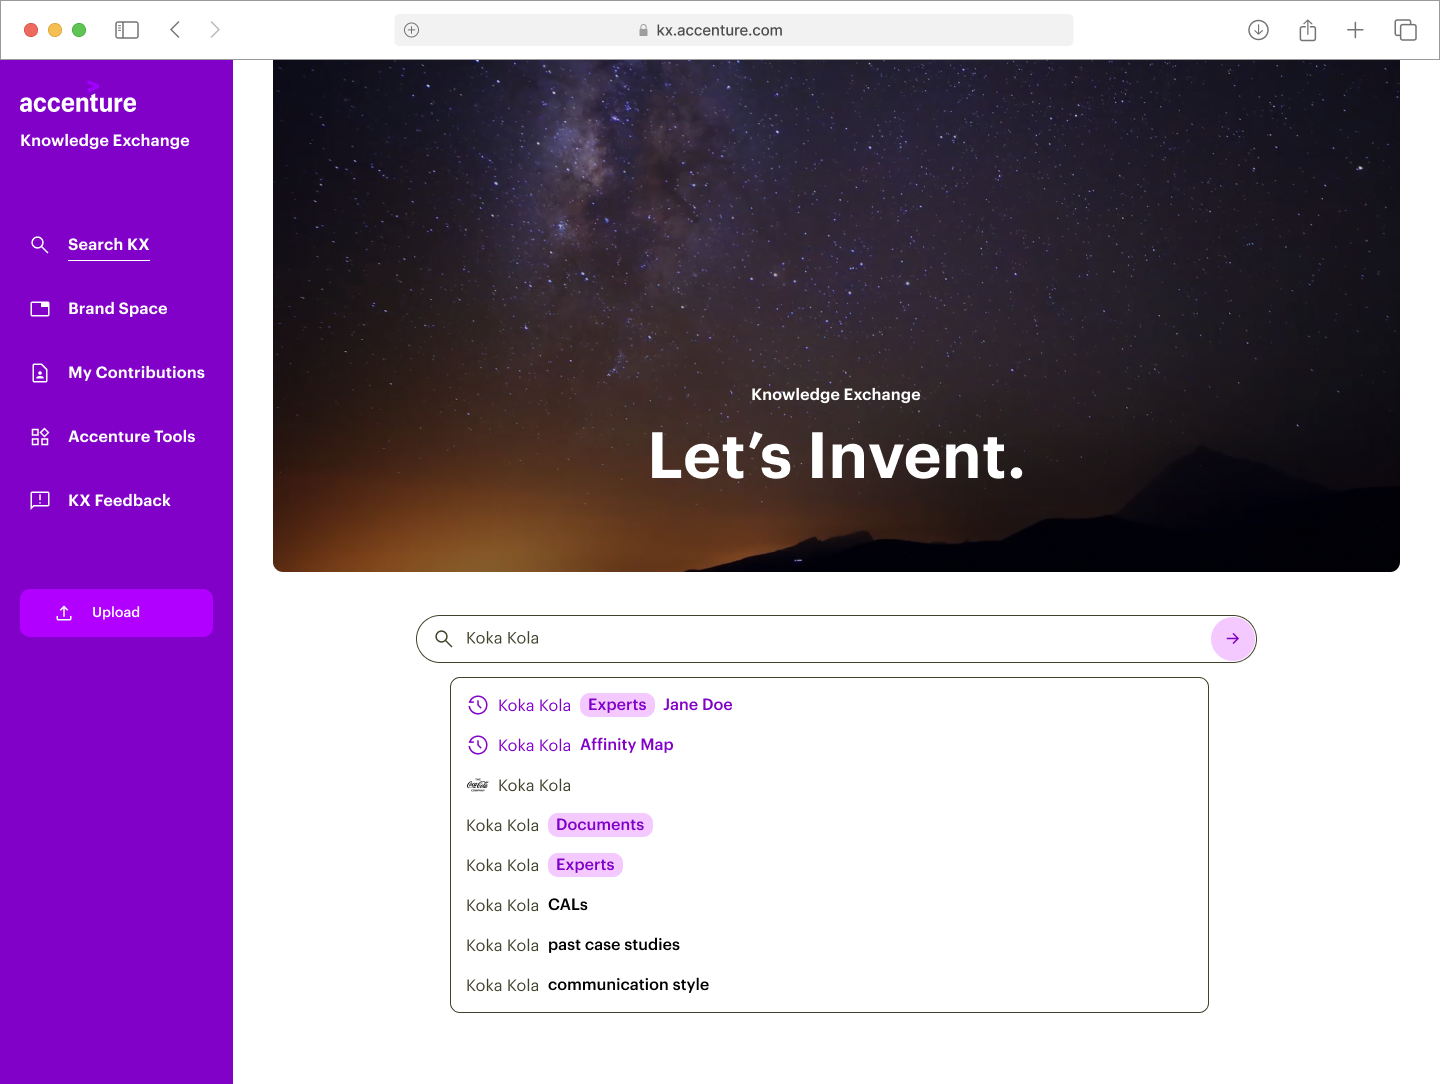Click the kx.accenture.com address bar
The width and height of the screenshot is (1440, 1084).
click(x=734, y=30)
